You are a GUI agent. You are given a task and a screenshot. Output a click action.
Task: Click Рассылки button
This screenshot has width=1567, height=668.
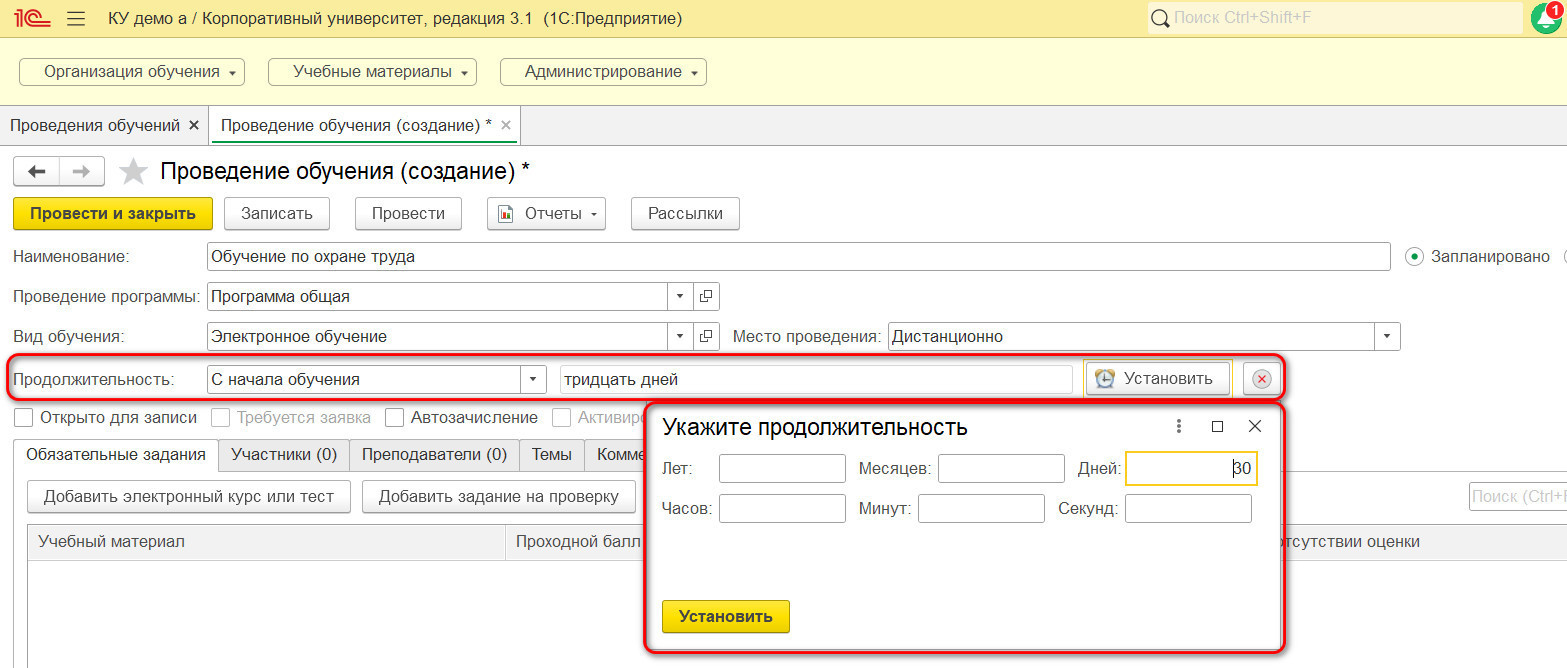[x=685, y=213]
